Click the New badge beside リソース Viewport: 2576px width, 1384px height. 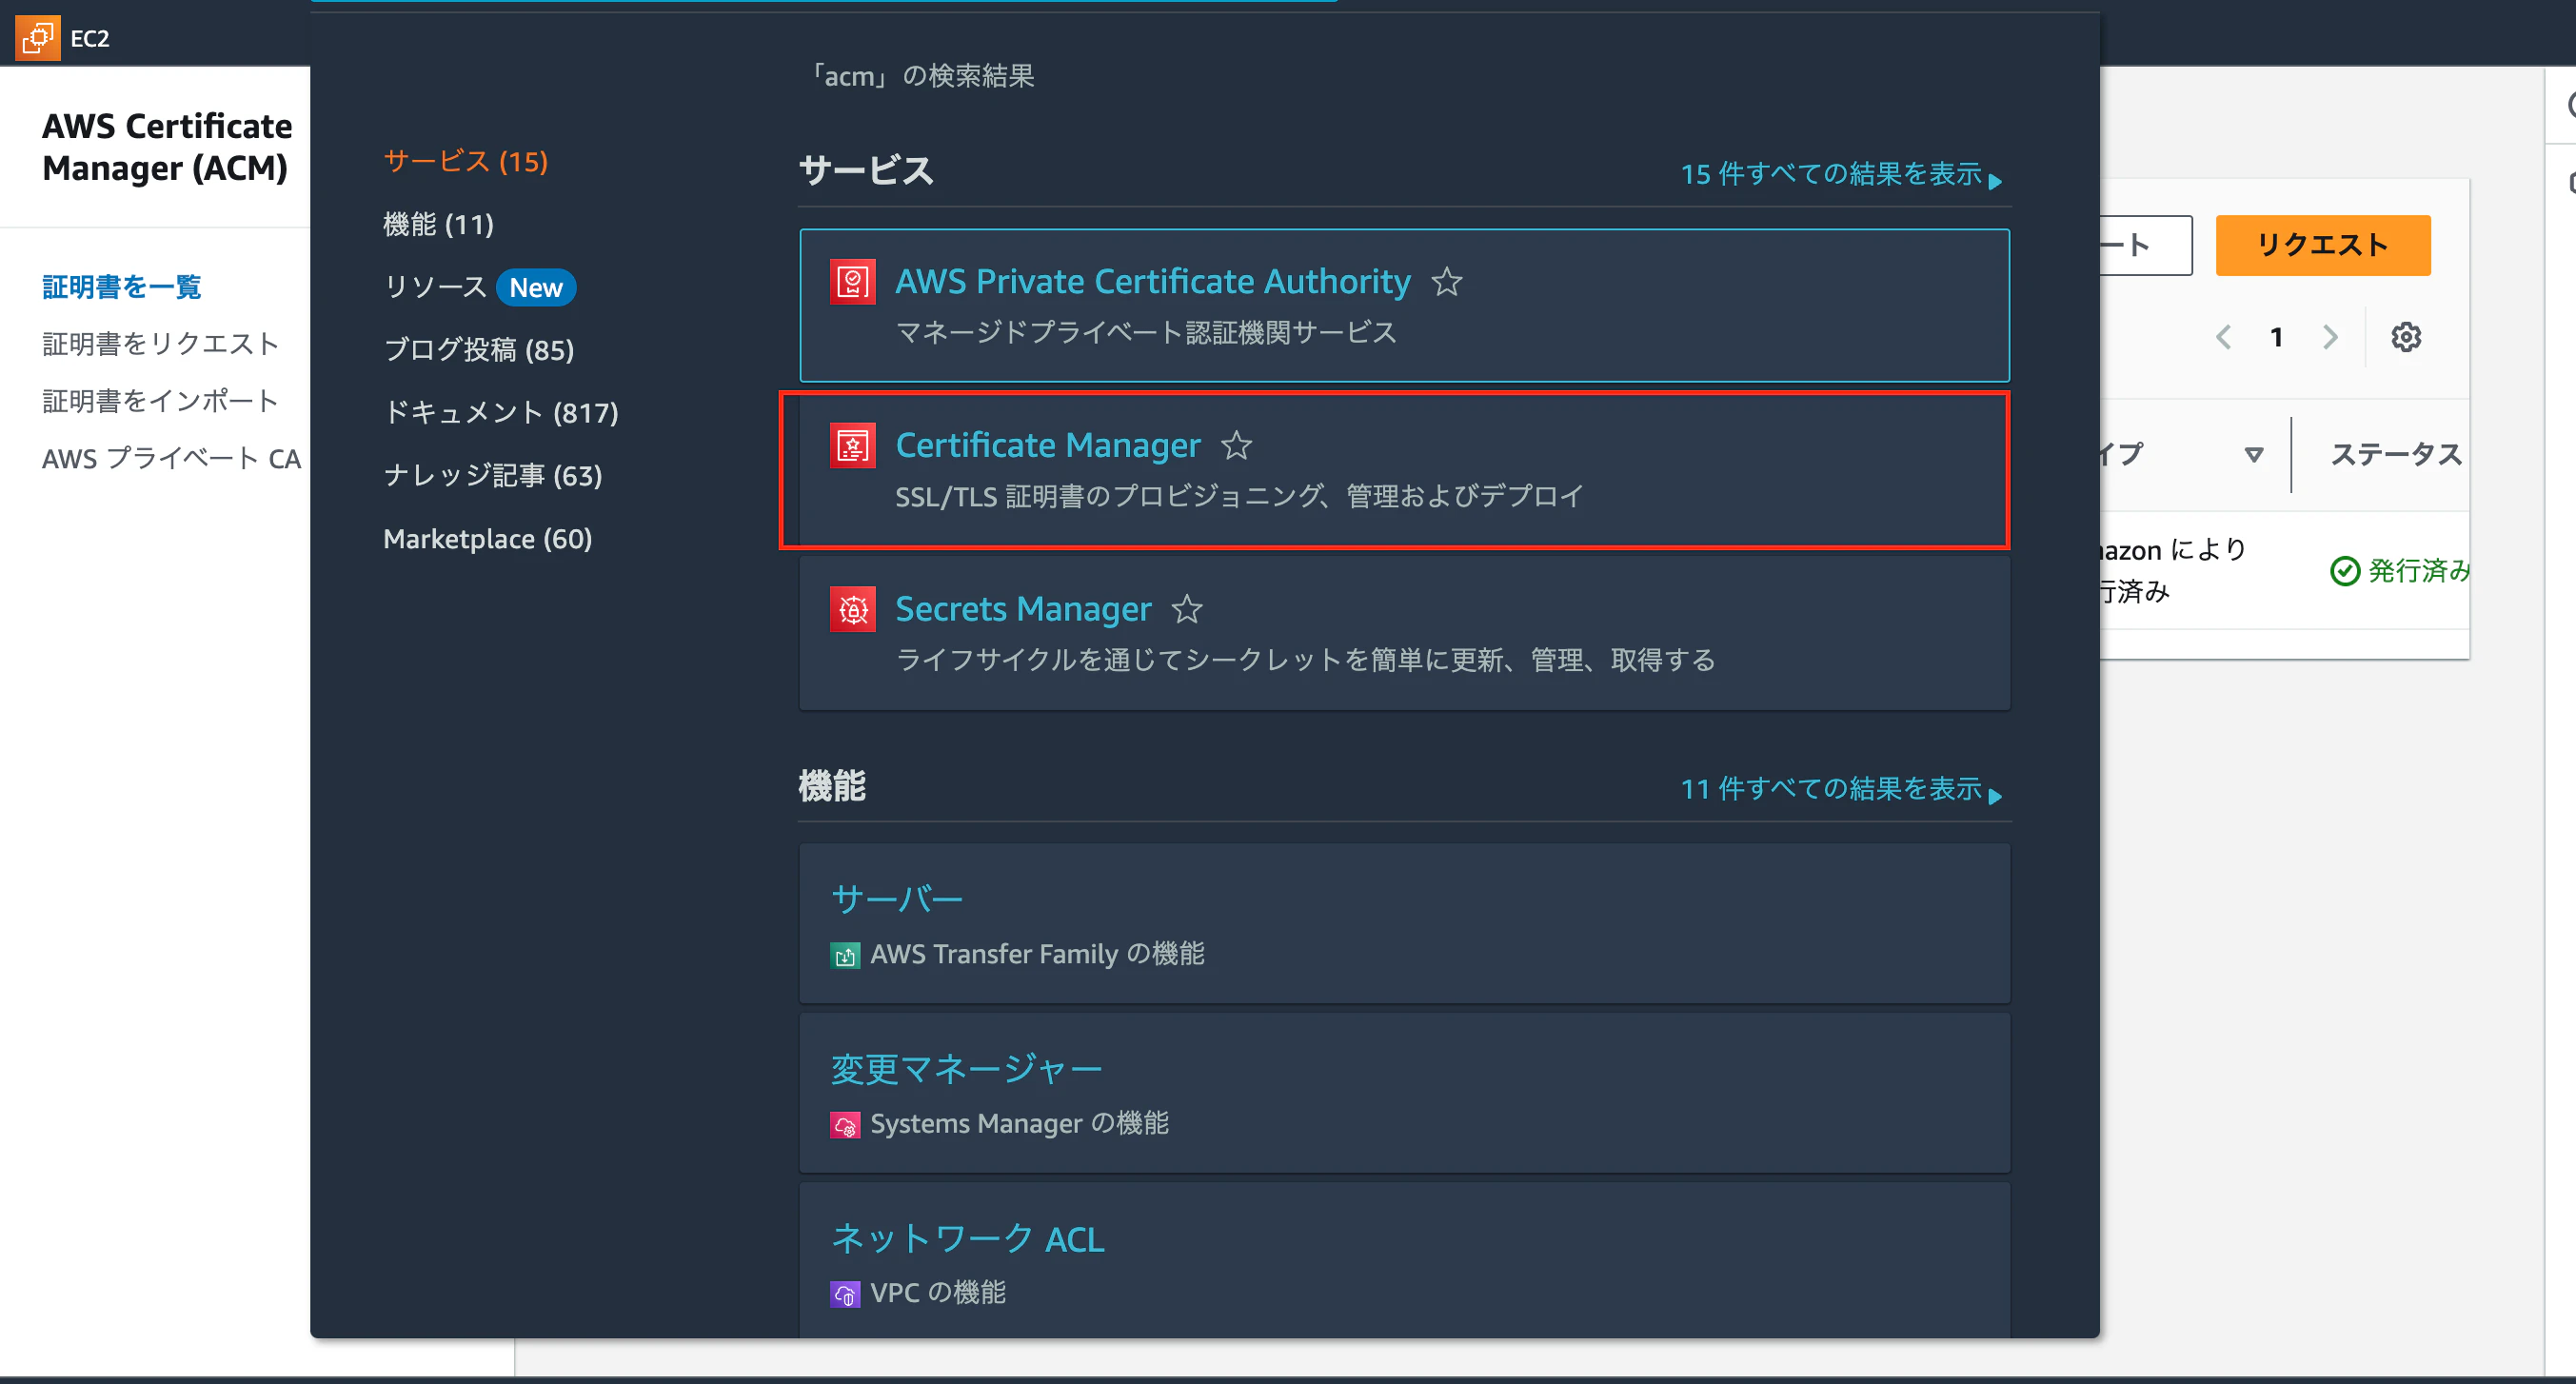[536, 287]
